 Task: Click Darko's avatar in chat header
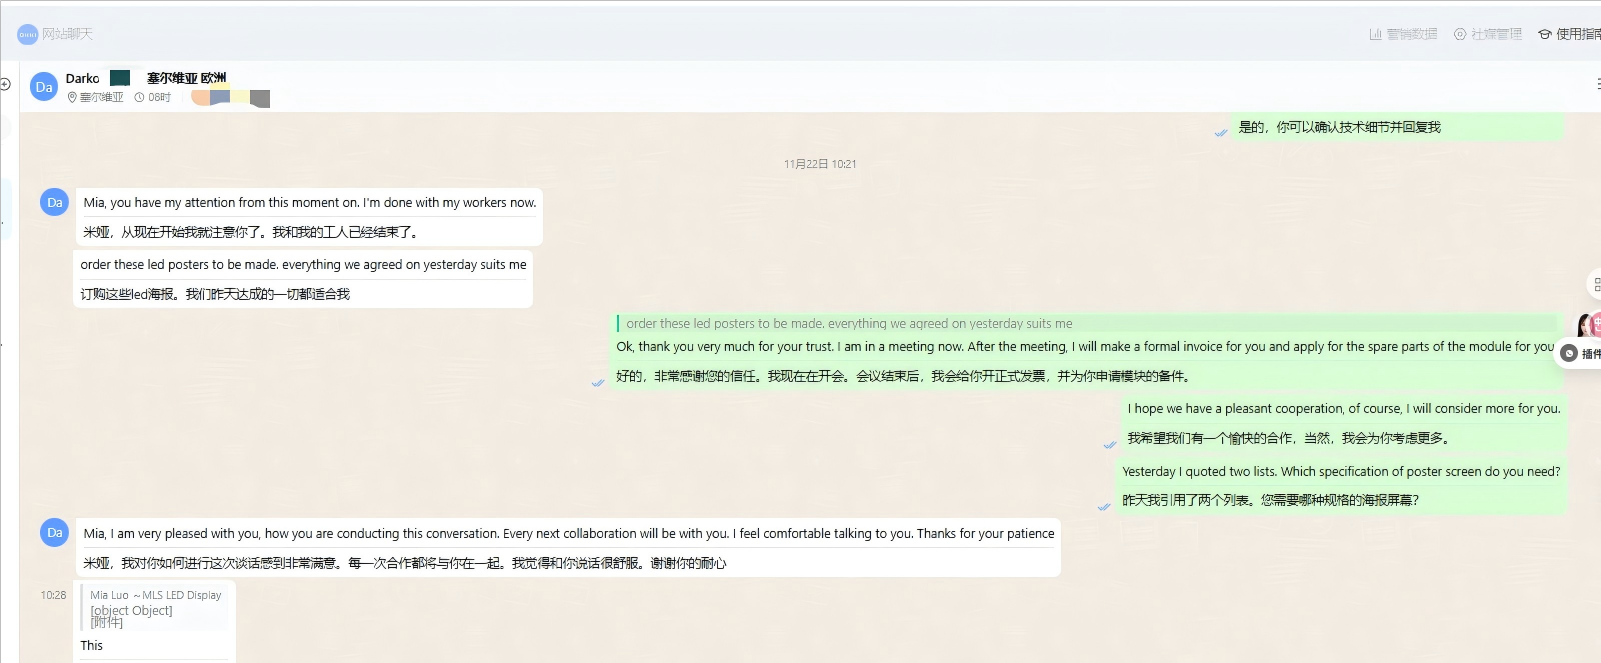(x=44, y=87)
